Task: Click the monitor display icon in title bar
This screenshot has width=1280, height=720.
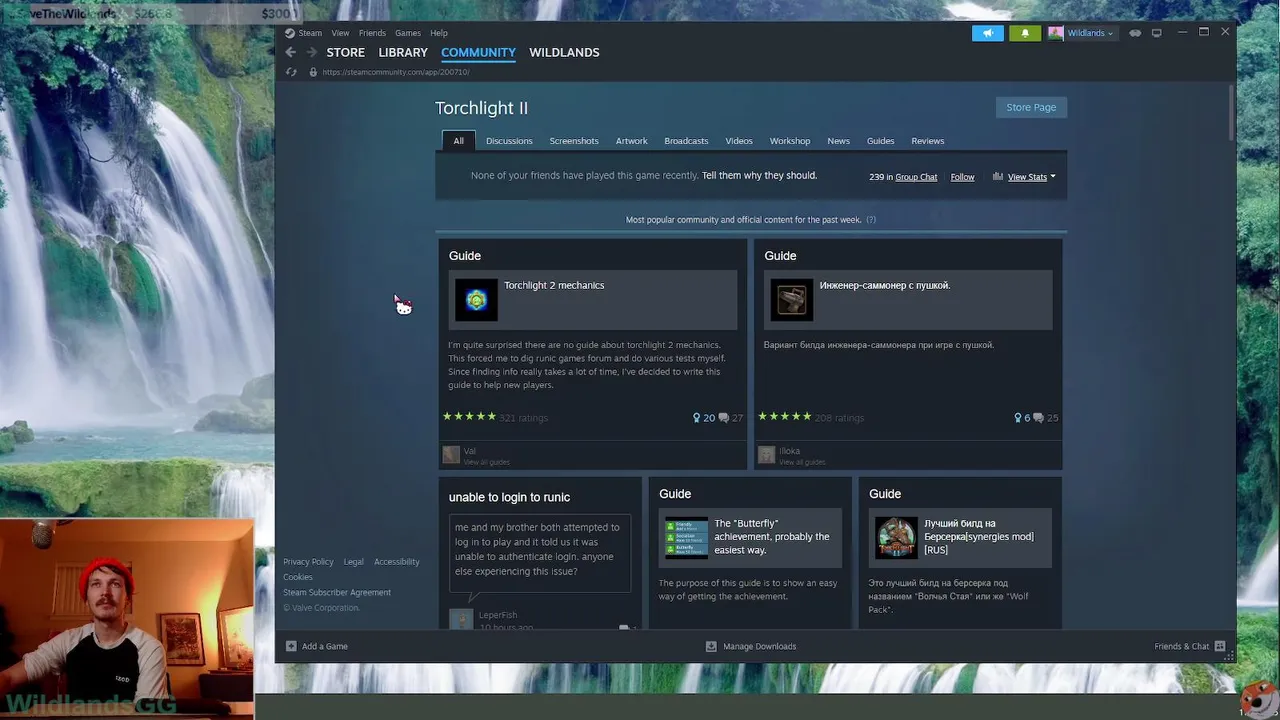Action: coord(1157,33)
